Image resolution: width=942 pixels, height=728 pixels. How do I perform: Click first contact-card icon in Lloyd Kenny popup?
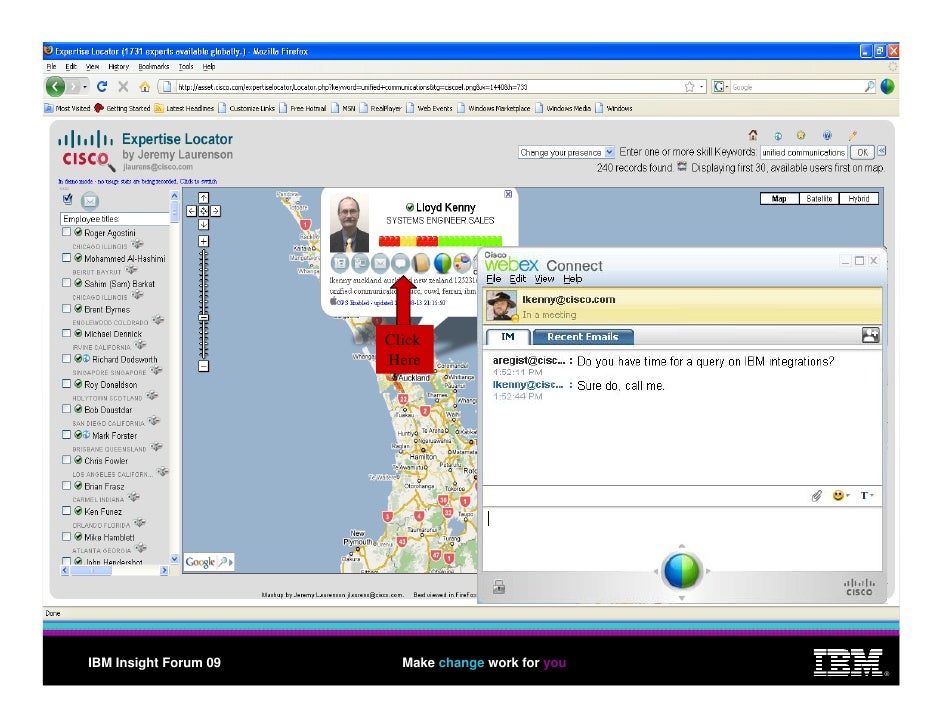point(340,262)
